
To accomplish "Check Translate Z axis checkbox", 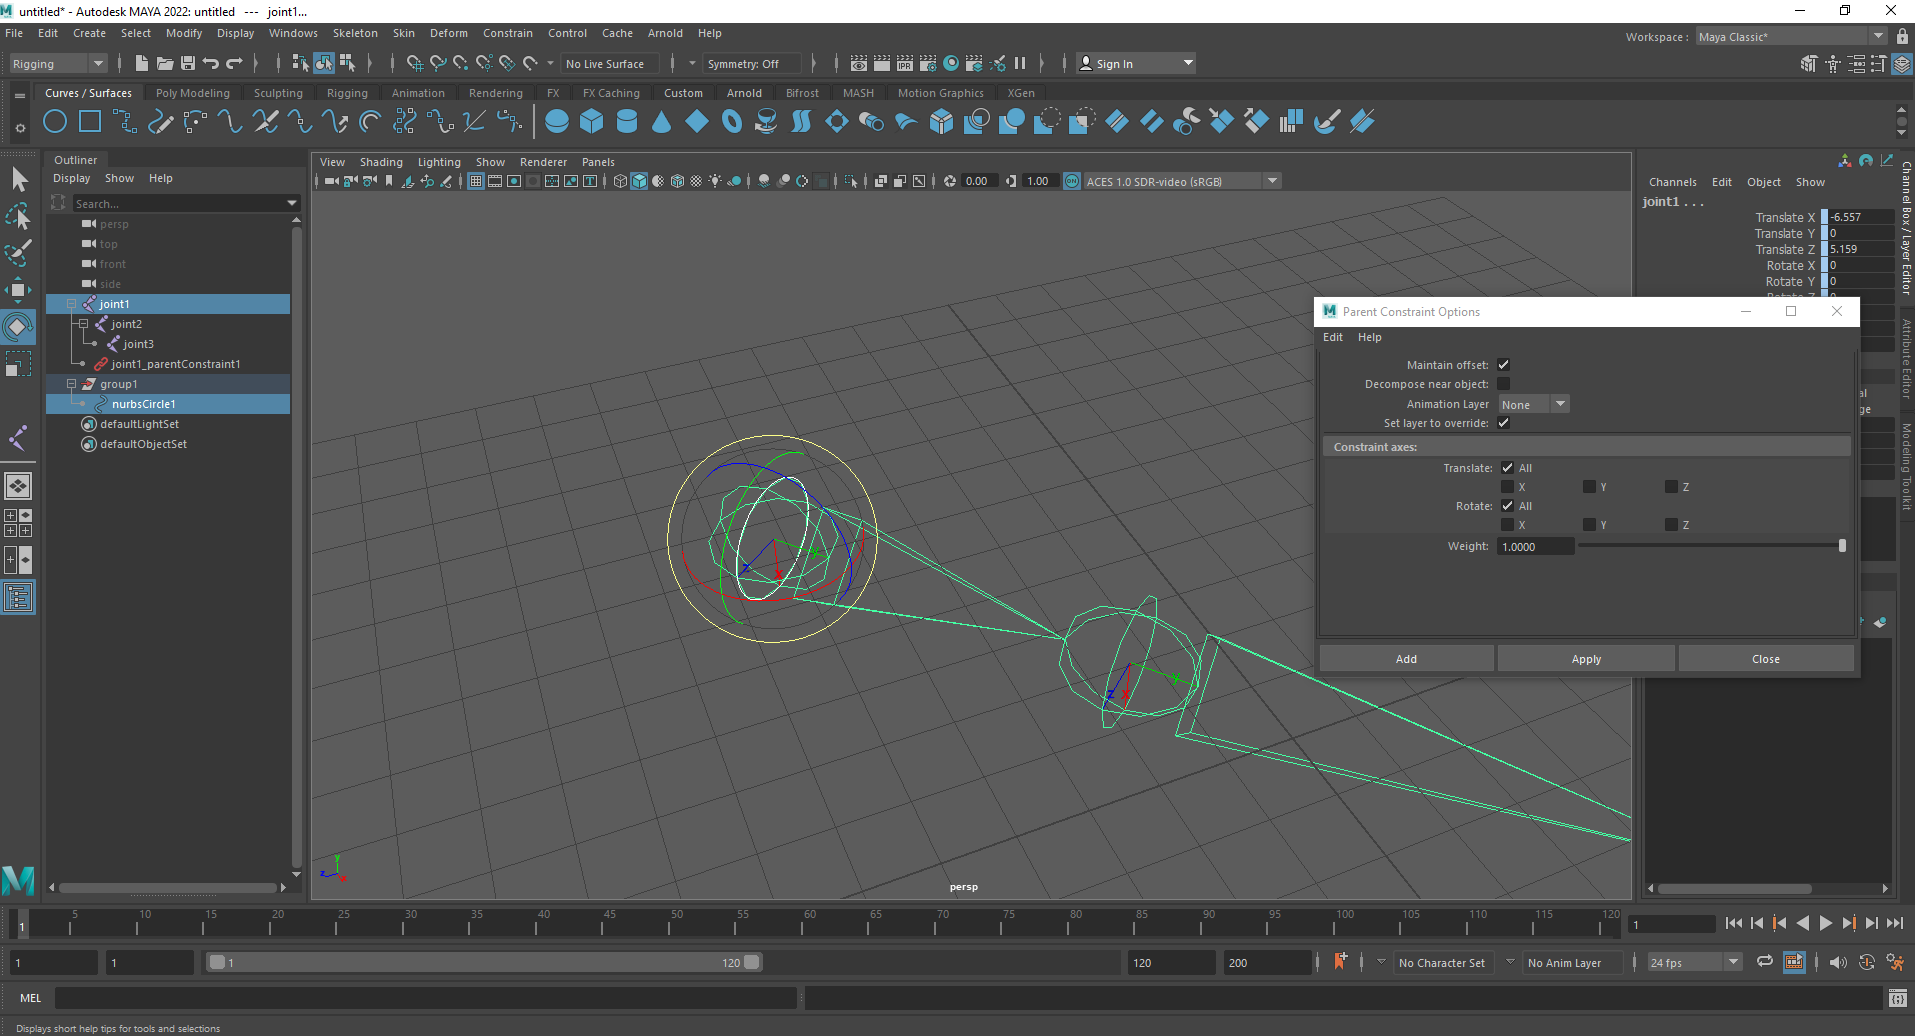I will point(1671,487).
